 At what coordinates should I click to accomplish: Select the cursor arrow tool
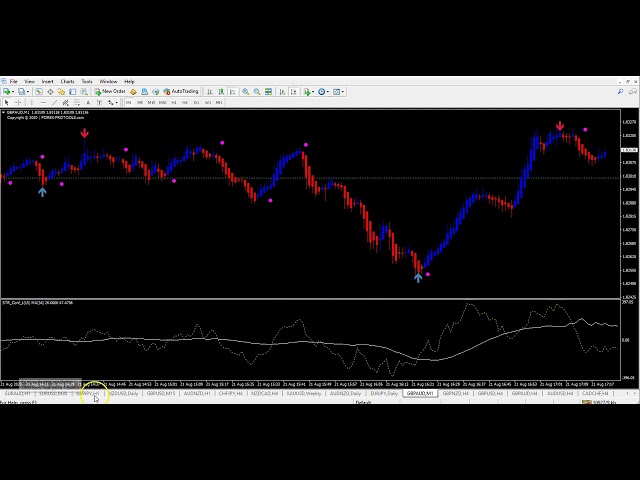pos(6,102)
